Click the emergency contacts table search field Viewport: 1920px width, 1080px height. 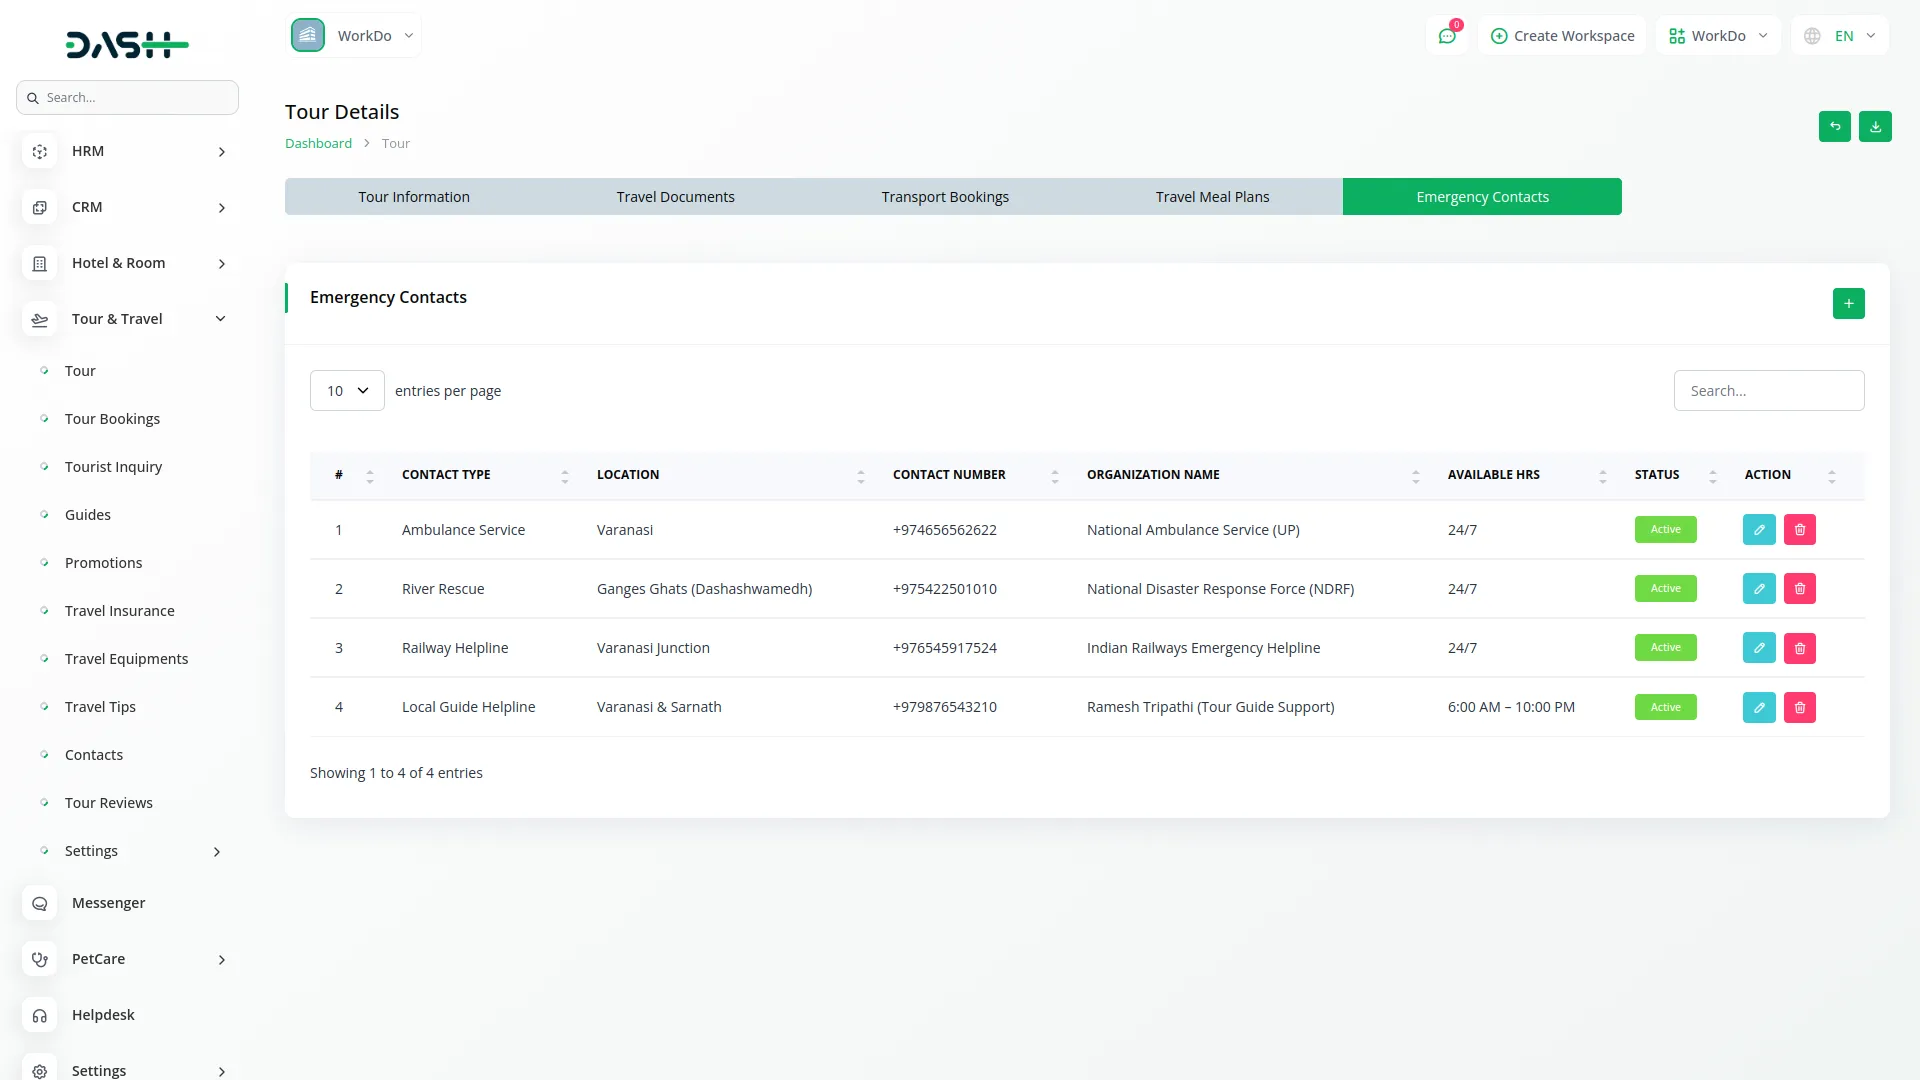[1768, 391]
